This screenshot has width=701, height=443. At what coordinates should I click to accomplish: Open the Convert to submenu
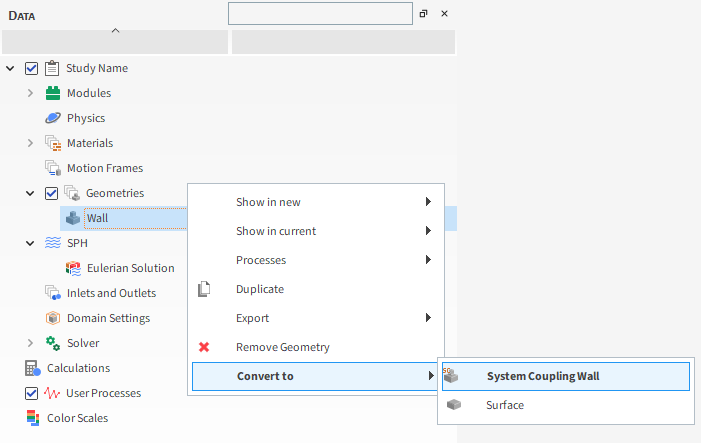pyautogui.click(x=316, y=376)
